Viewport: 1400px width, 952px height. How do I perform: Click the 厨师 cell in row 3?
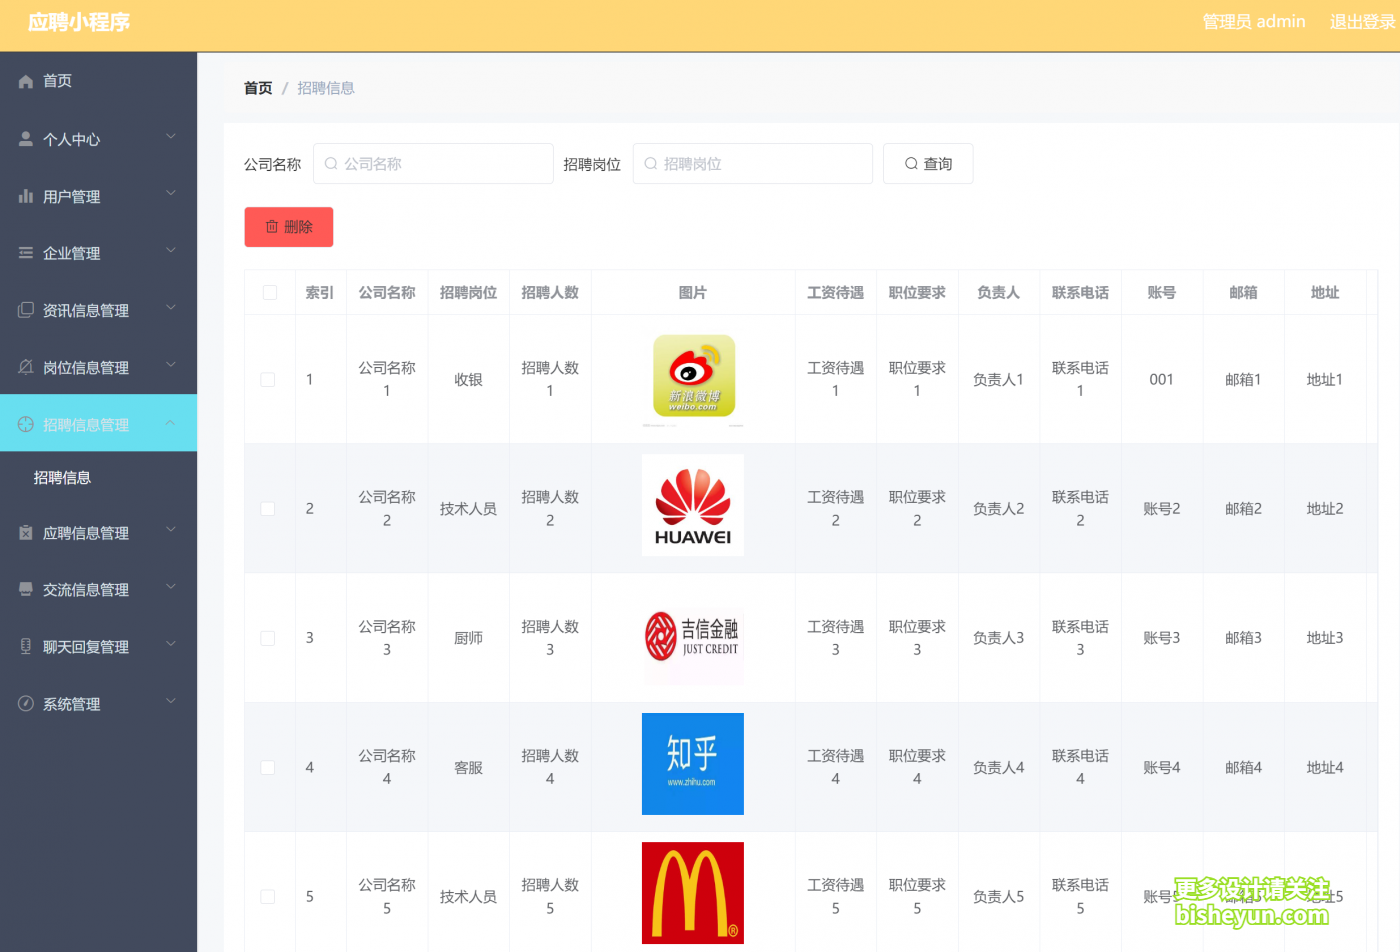tap(469, 638)
